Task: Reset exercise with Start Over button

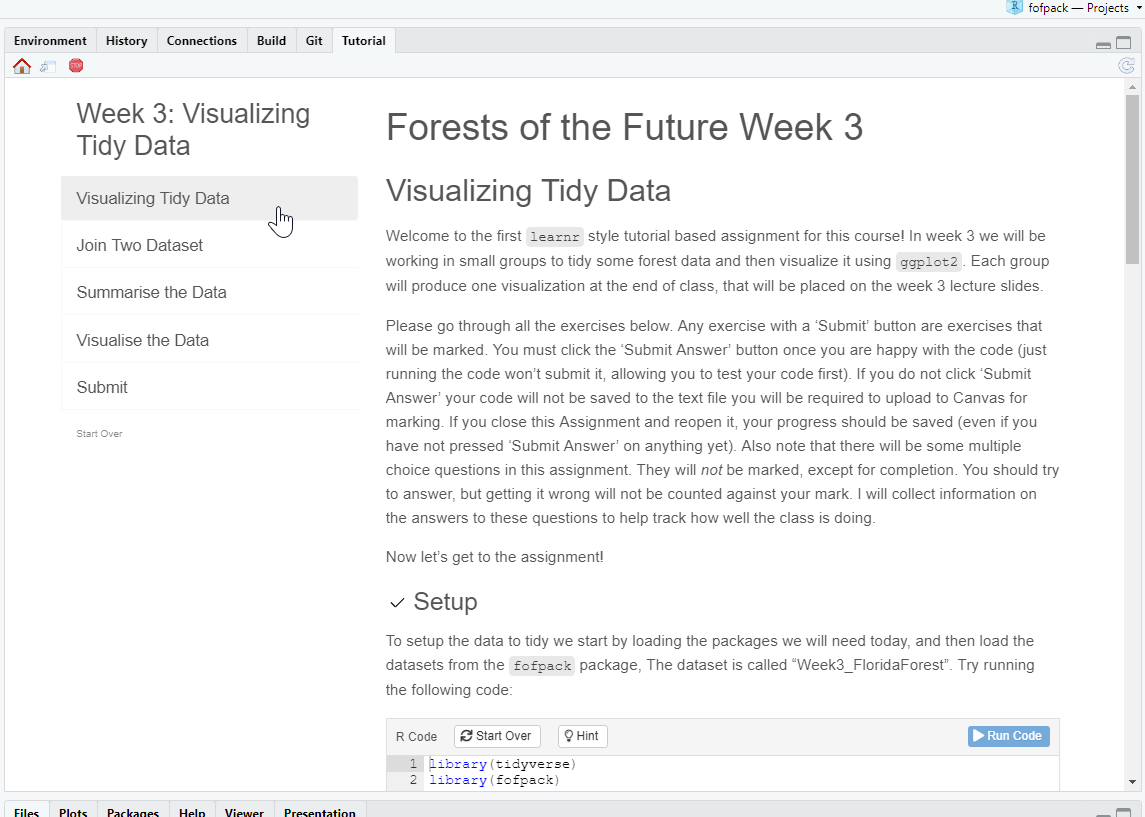Action: 497,736
